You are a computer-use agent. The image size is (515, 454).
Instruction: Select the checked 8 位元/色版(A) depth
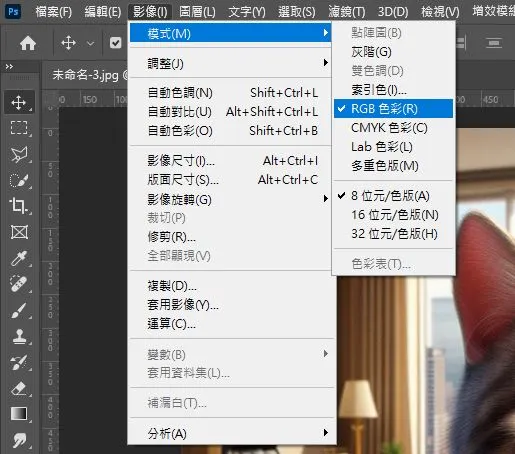click(393, 196)
